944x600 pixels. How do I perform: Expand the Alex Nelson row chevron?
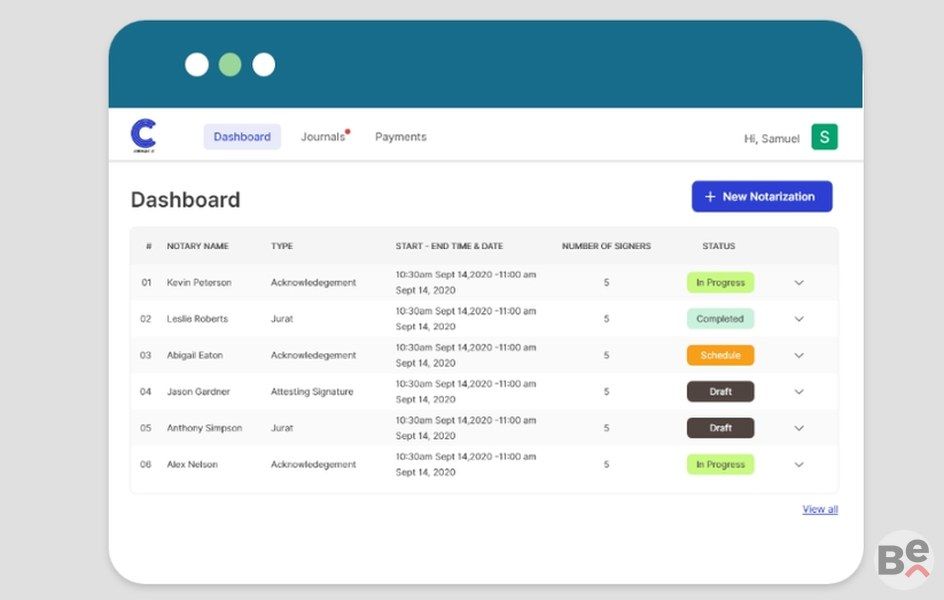click(x=799, y=465)
